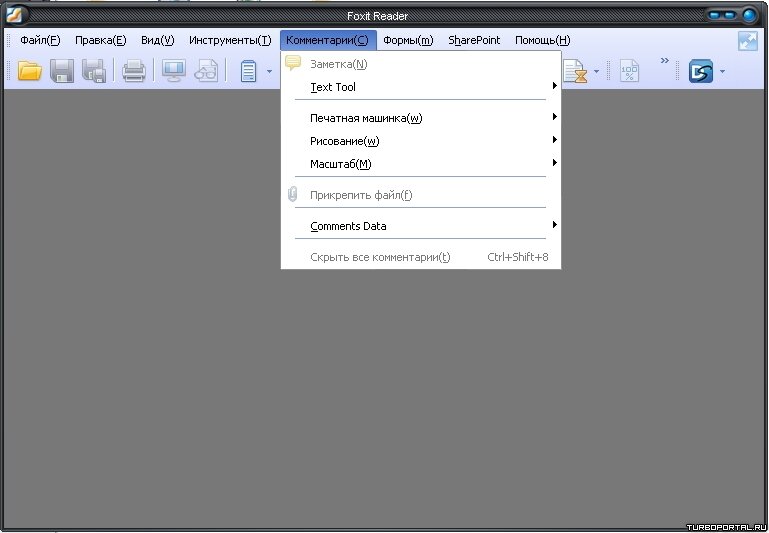Choose the Печатная машинка(w) menu entry

(x=421, y=118)
